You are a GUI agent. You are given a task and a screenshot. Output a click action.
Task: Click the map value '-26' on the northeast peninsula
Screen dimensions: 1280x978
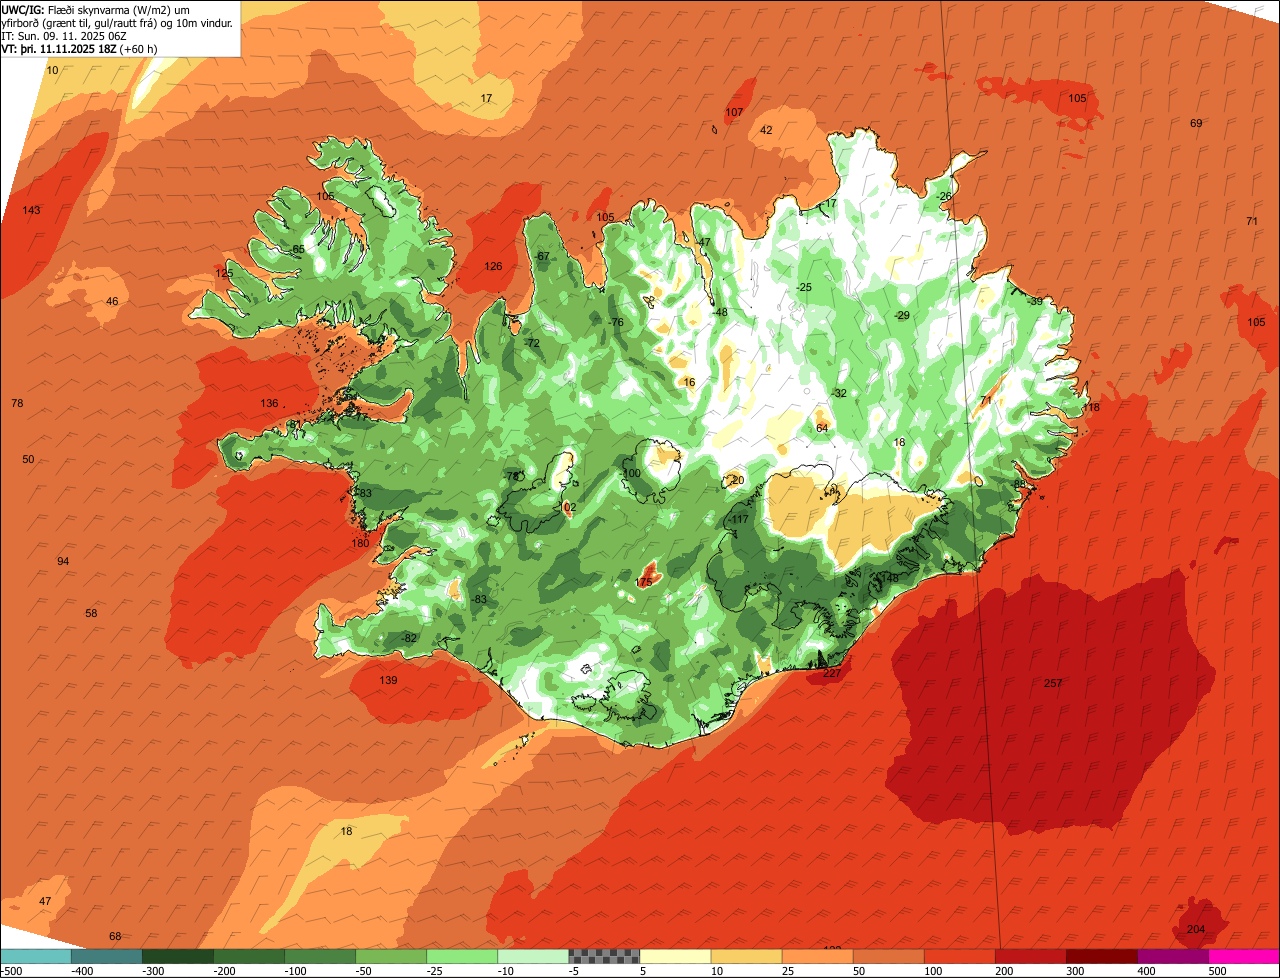click(945, 195)
